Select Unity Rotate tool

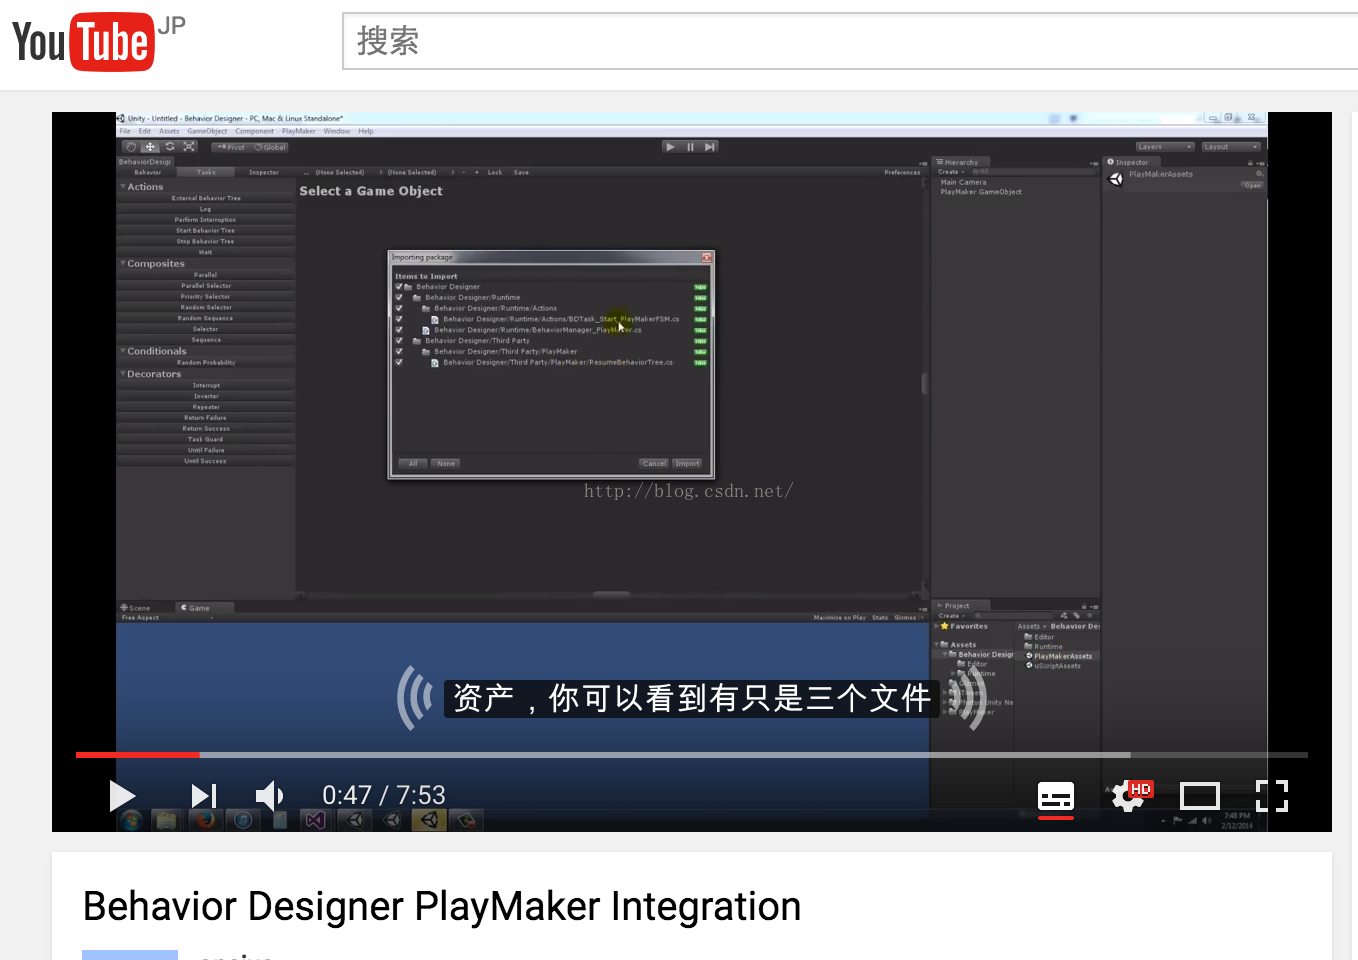point(169,147)
